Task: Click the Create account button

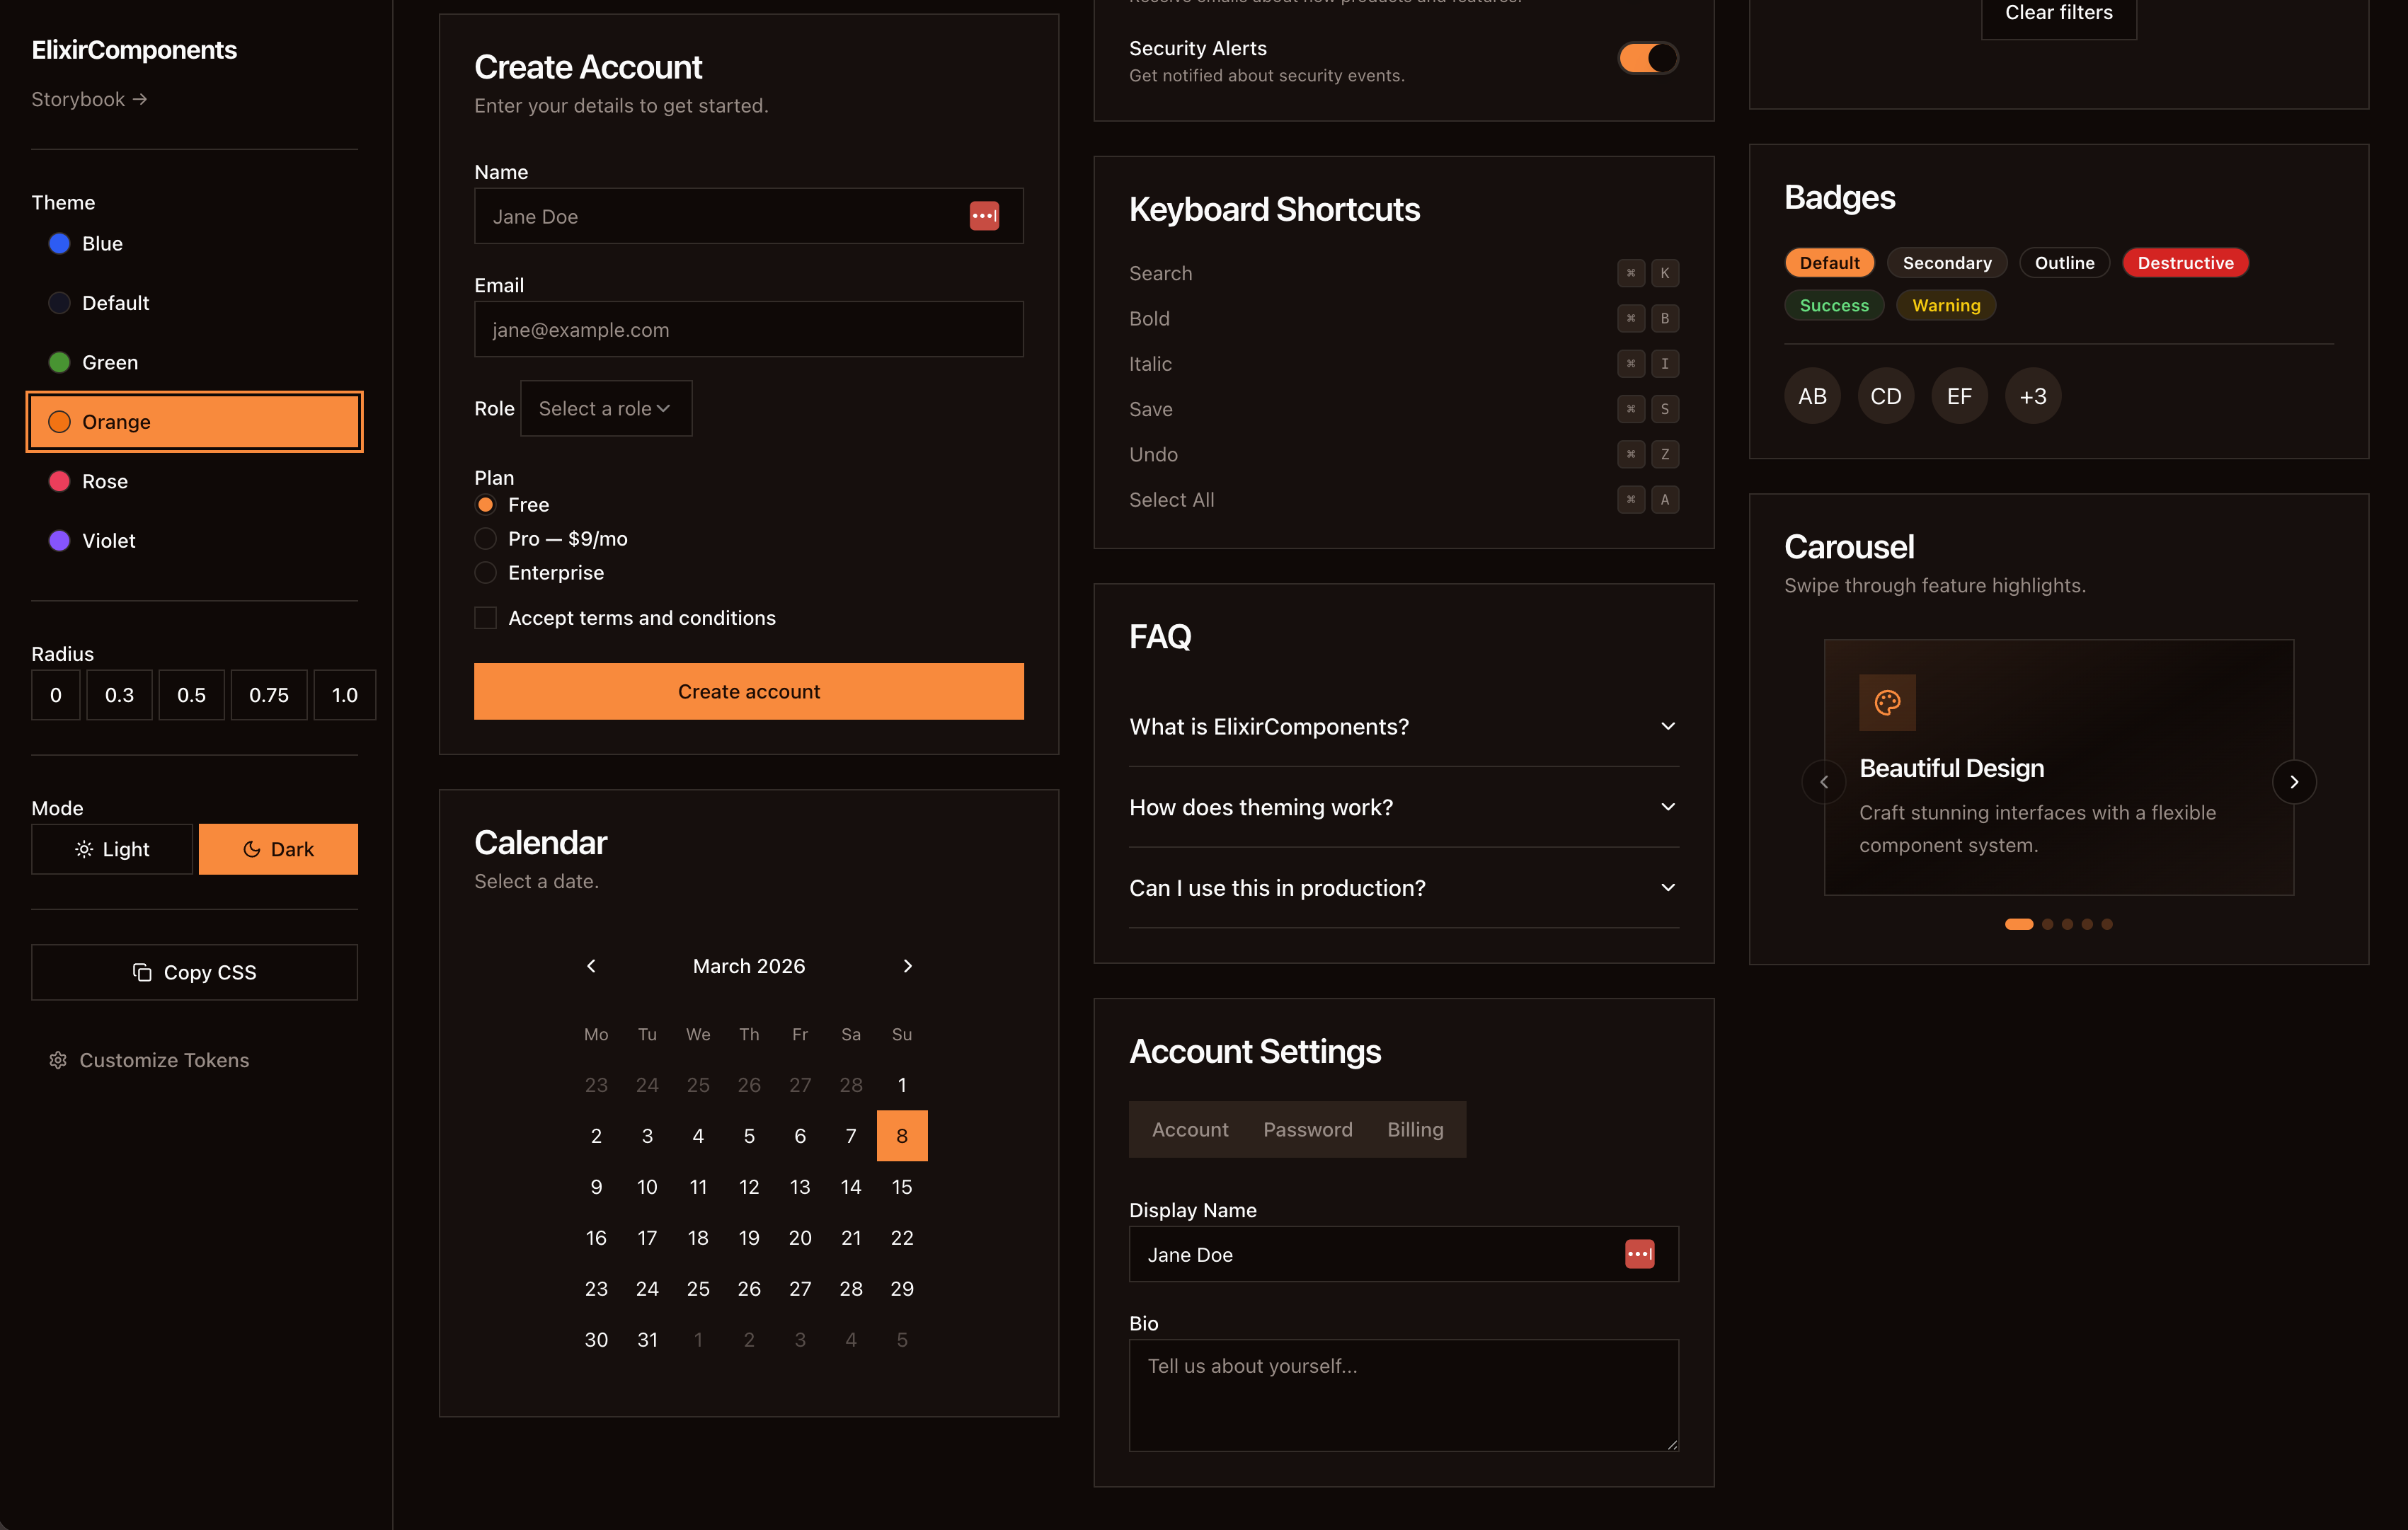Action: pos(748,691)
